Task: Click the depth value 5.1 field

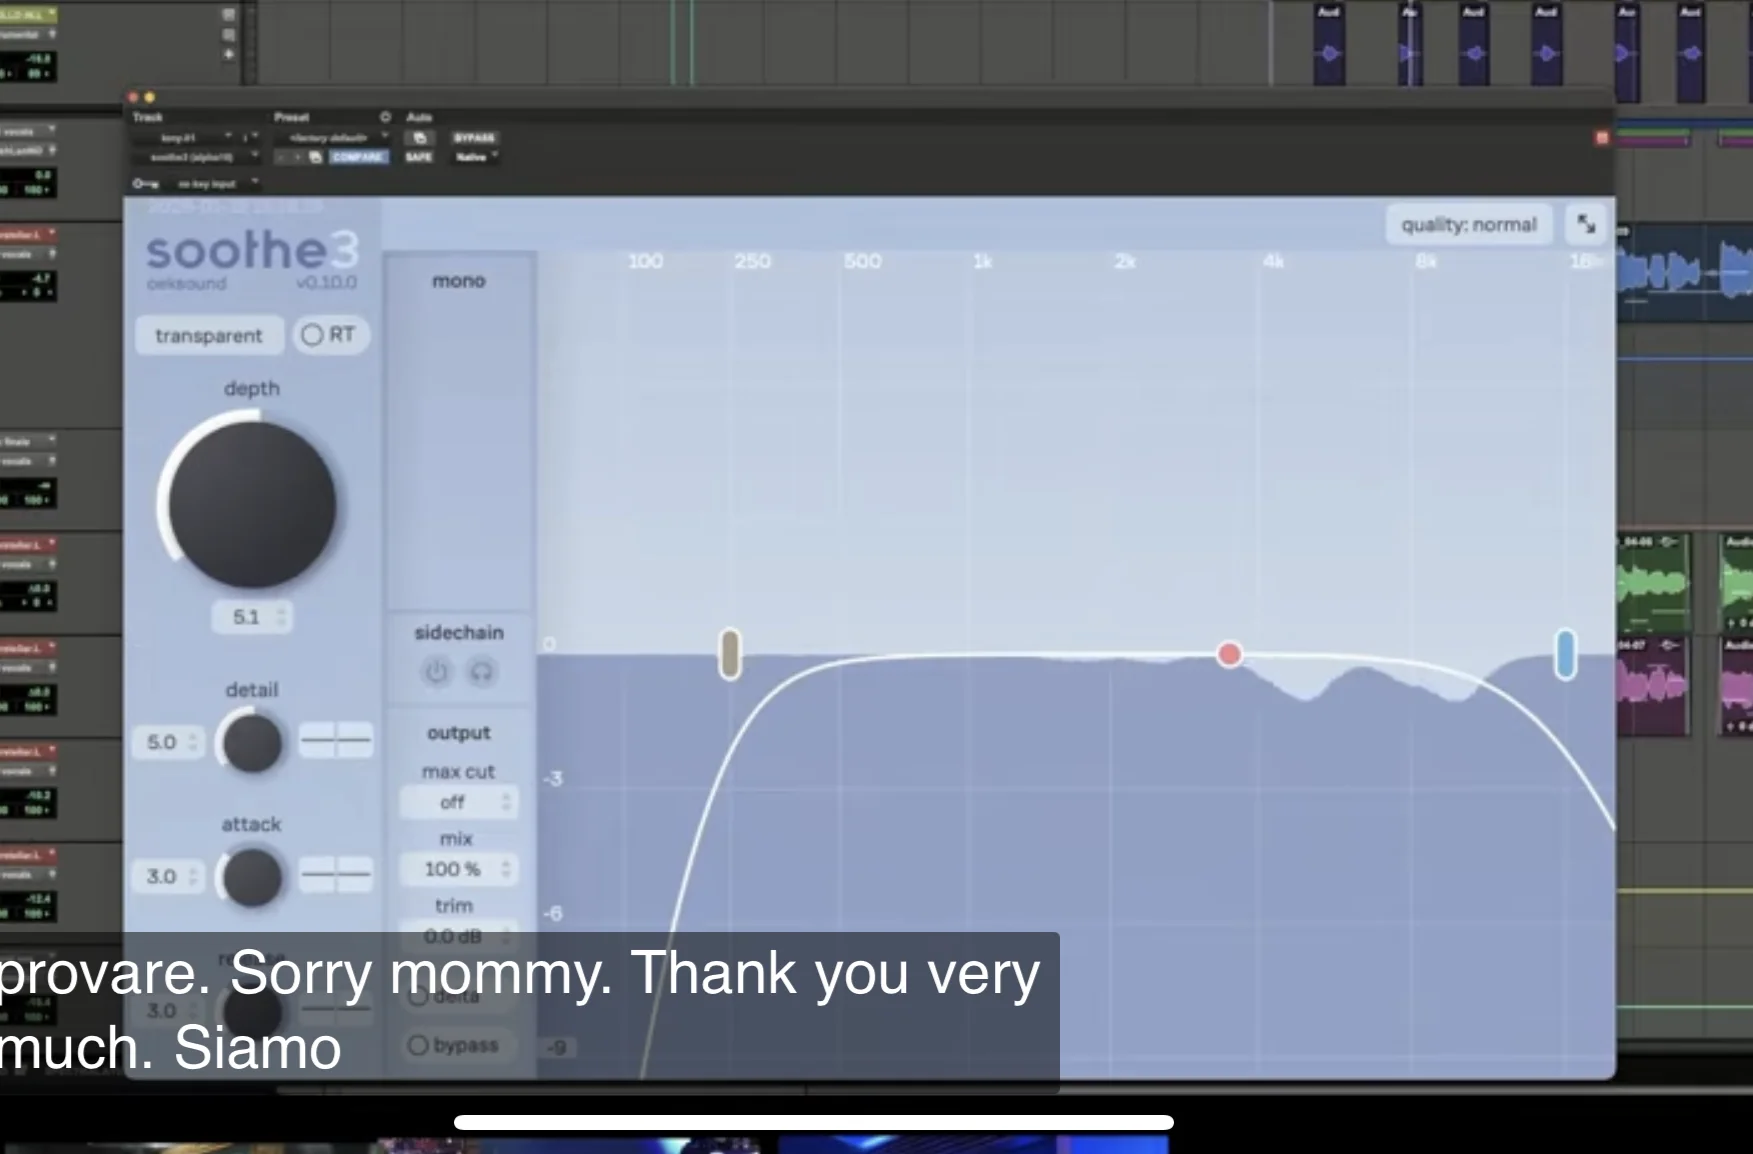Action: [x=252, y=617]
